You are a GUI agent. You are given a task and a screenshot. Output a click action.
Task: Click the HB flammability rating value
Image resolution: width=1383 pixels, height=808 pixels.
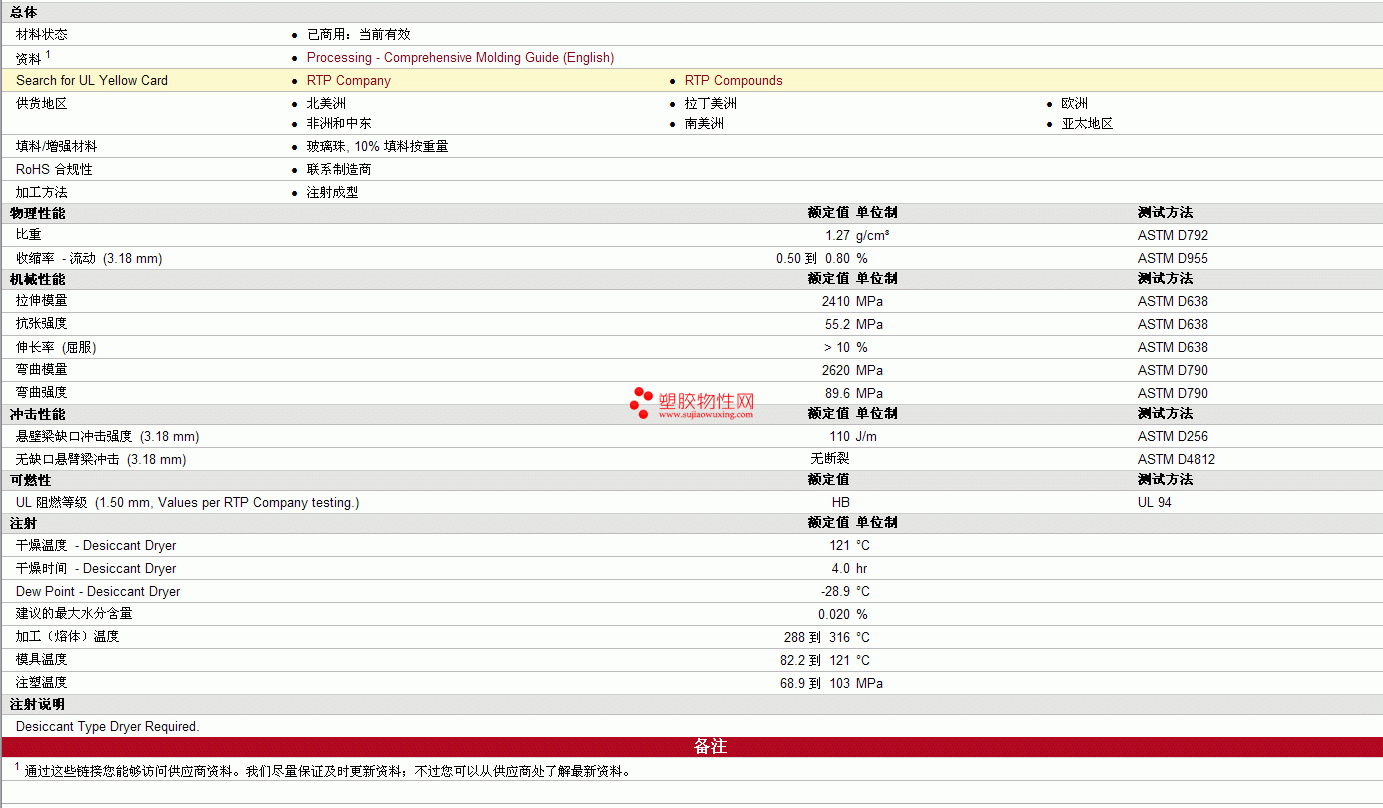(841, 503)
